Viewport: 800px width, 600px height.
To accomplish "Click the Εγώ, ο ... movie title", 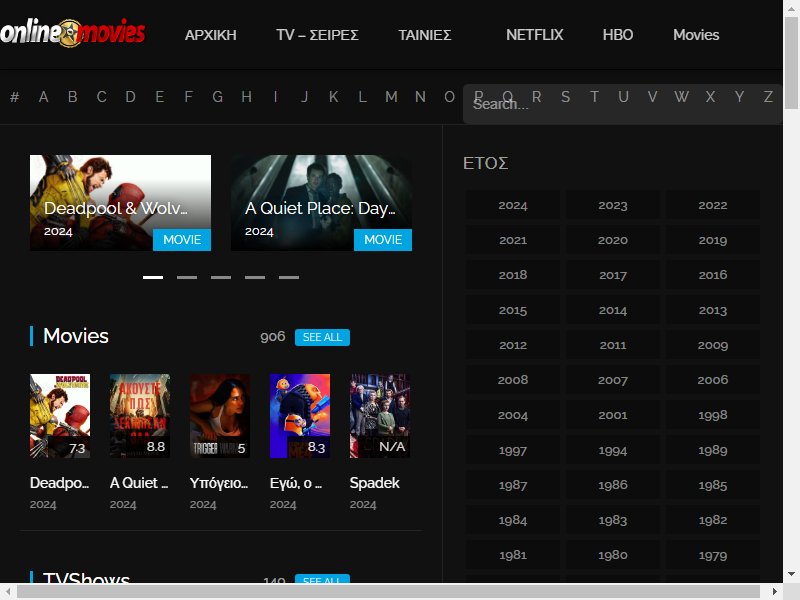I will click(x=296, y=483).
